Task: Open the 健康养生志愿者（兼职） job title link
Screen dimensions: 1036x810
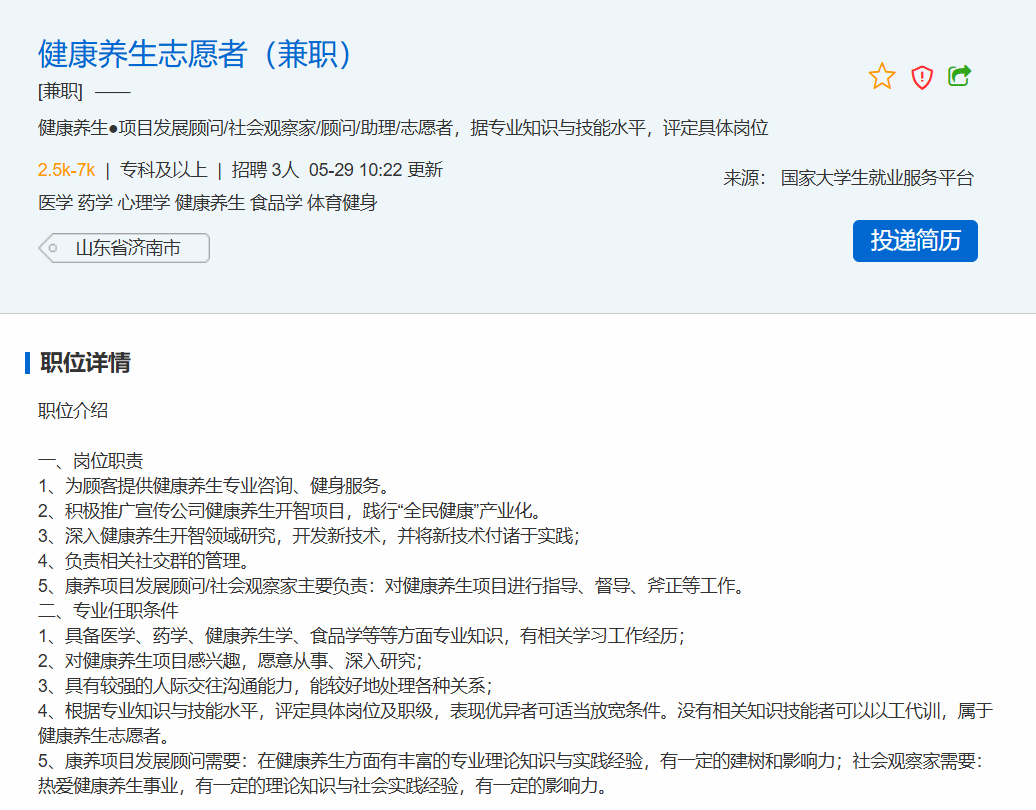Action: pyautogui.click(x=198, y=54)
